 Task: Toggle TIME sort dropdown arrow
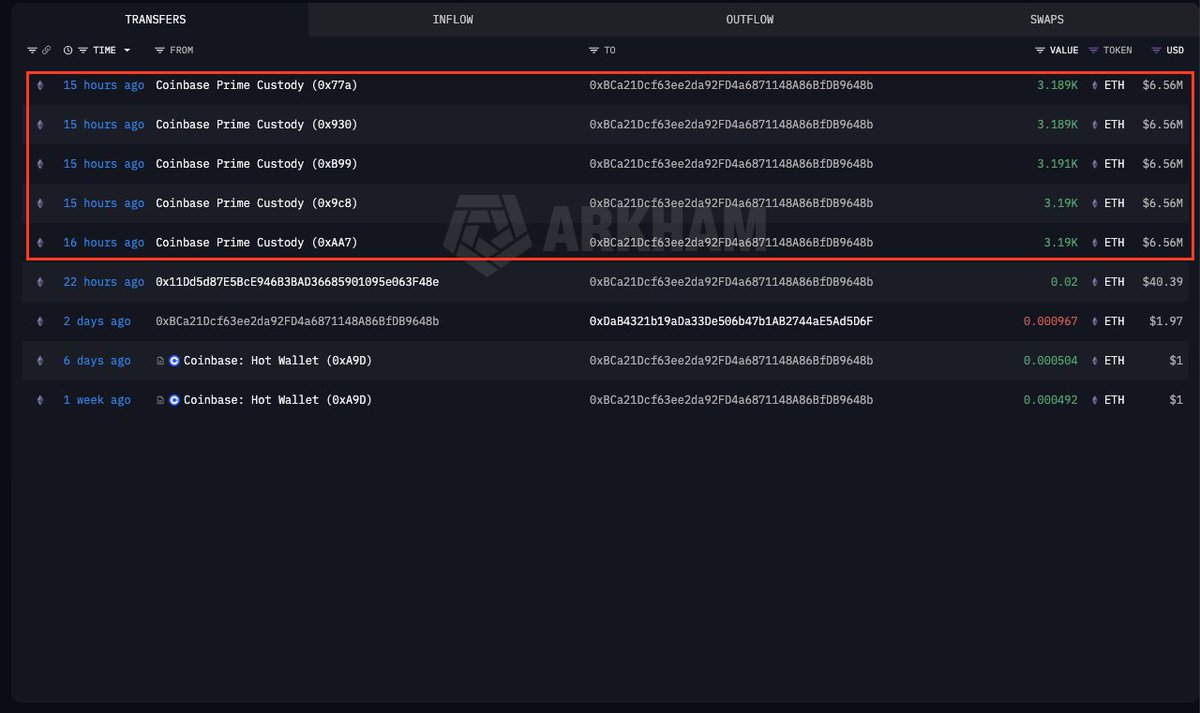(x=127, y=50)
